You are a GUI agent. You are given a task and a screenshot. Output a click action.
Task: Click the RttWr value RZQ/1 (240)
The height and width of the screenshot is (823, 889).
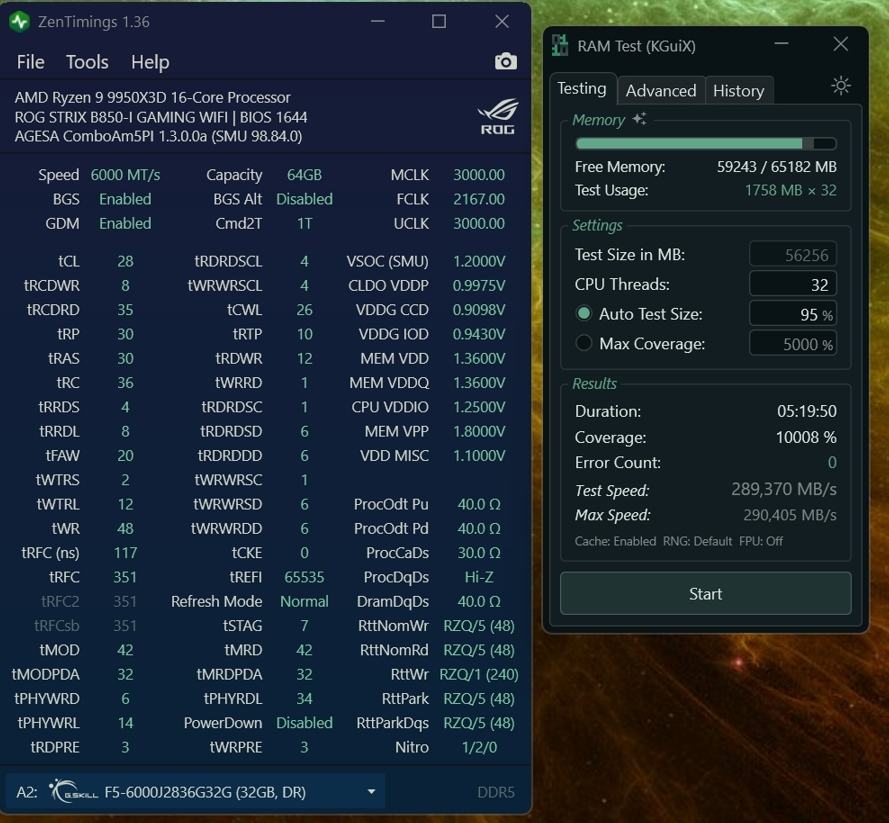479,674
